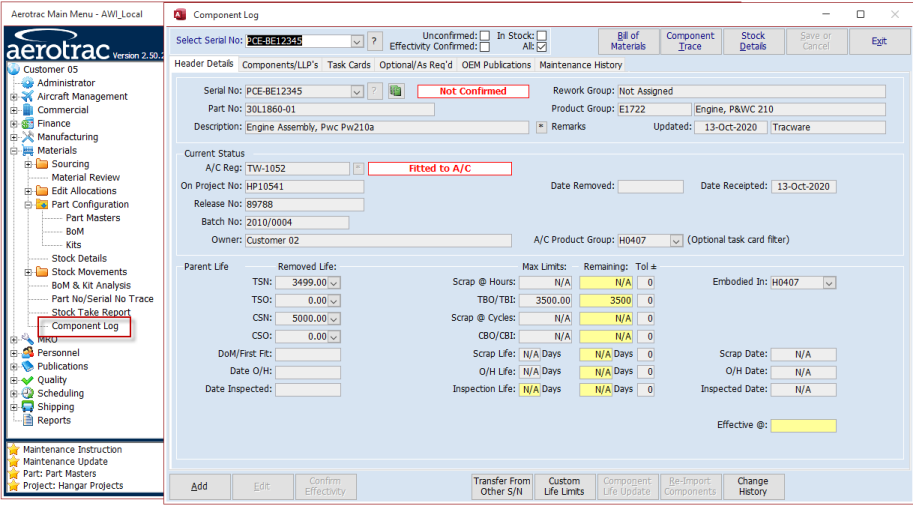Click the Finance module icon in tree
This screenshot has height=505, width=913.
pyautogui.click(x=27, y=124)
